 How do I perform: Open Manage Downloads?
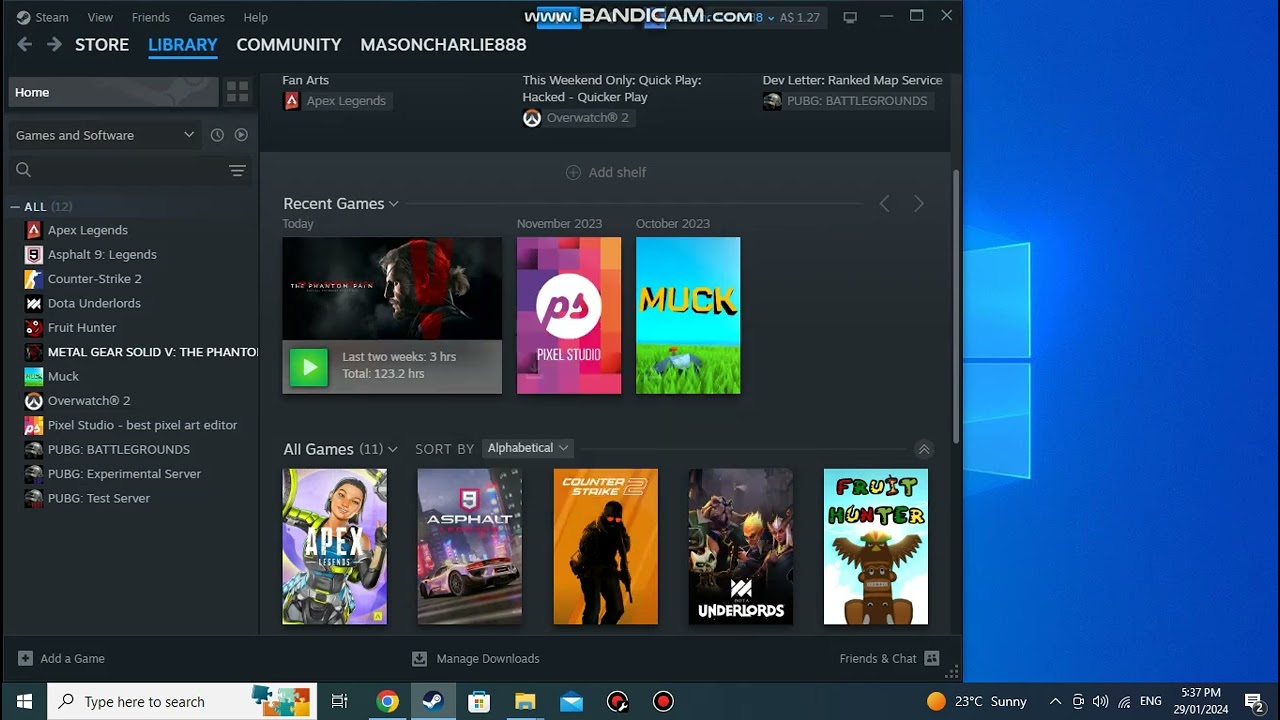pyautogui.click(x=476, y=658)
